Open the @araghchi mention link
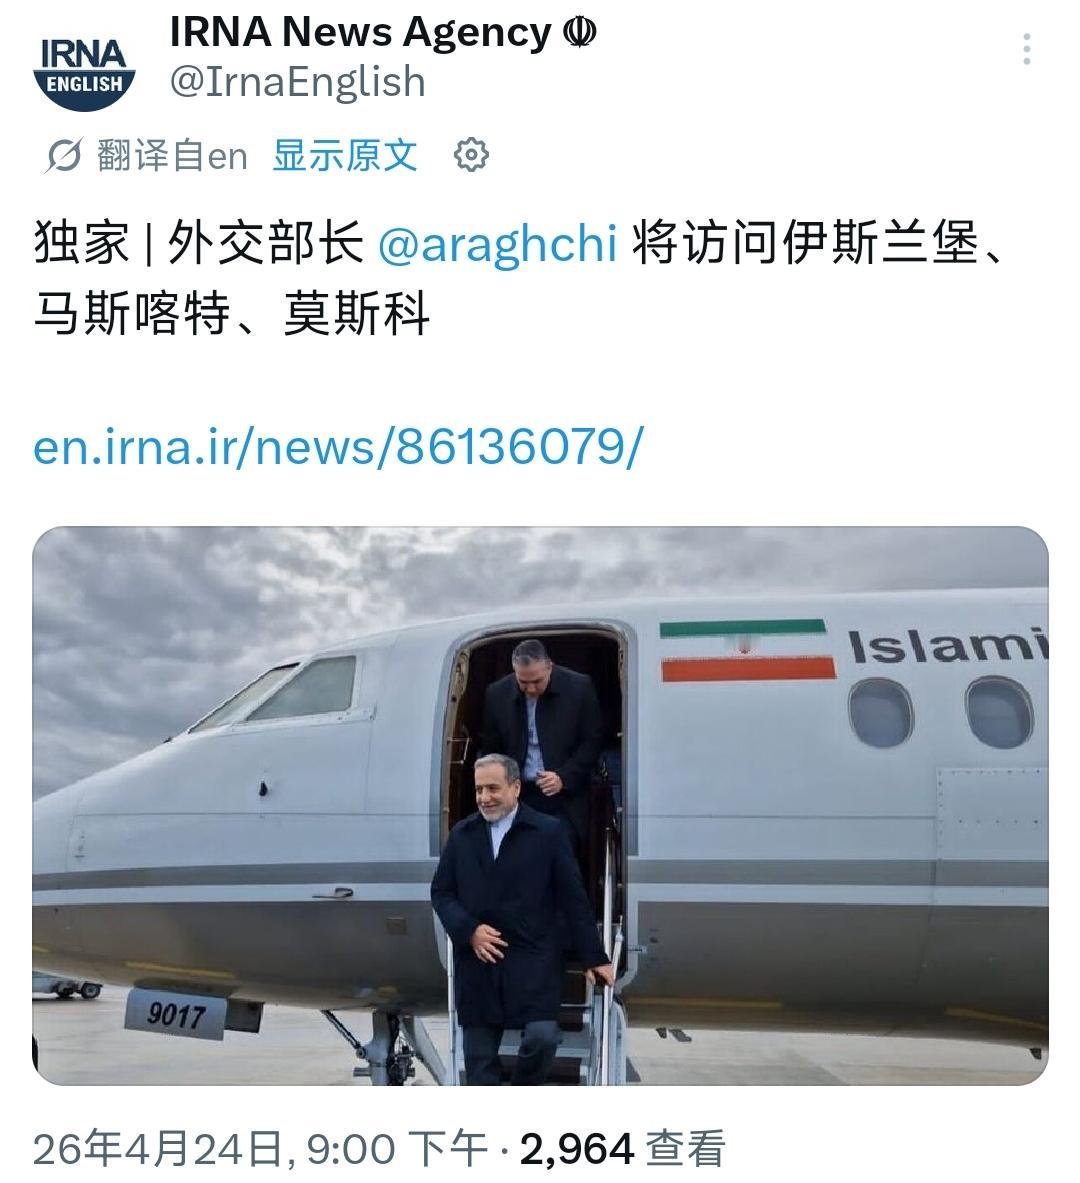 click(497, 244)
